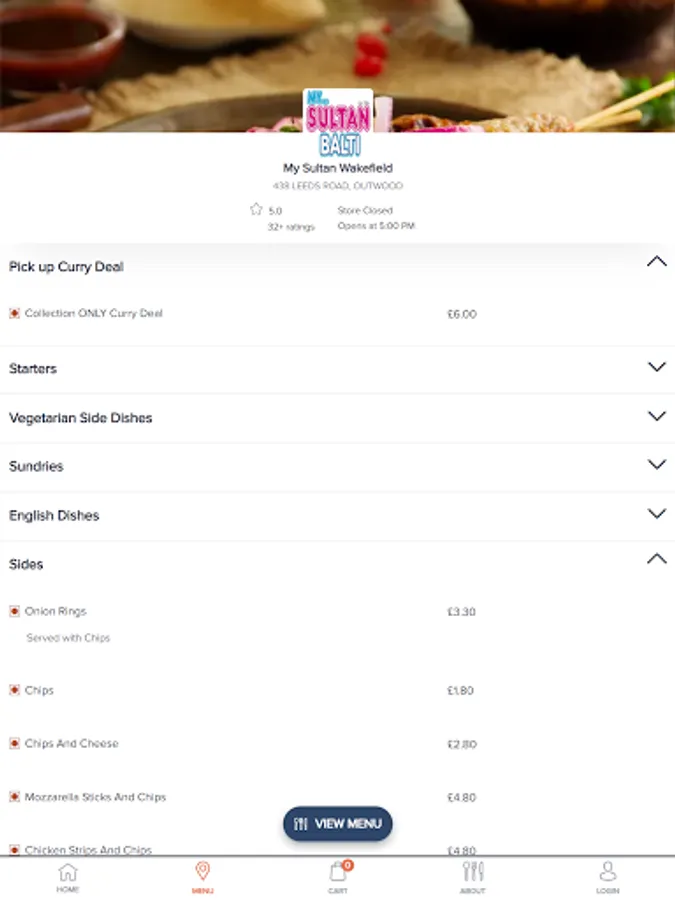The height and width of the screenshot is (900, 675).
Task: Click the red dot icon beside Chips And Cheese
Action: click(14, 744)
